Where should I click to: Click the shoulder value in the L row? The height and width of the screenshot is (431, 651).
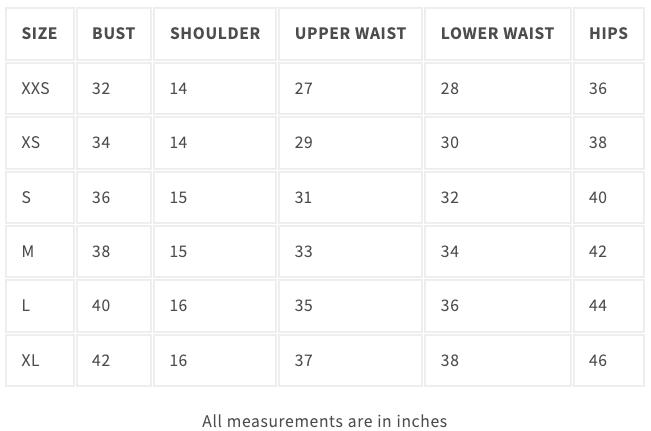(178, 305)
